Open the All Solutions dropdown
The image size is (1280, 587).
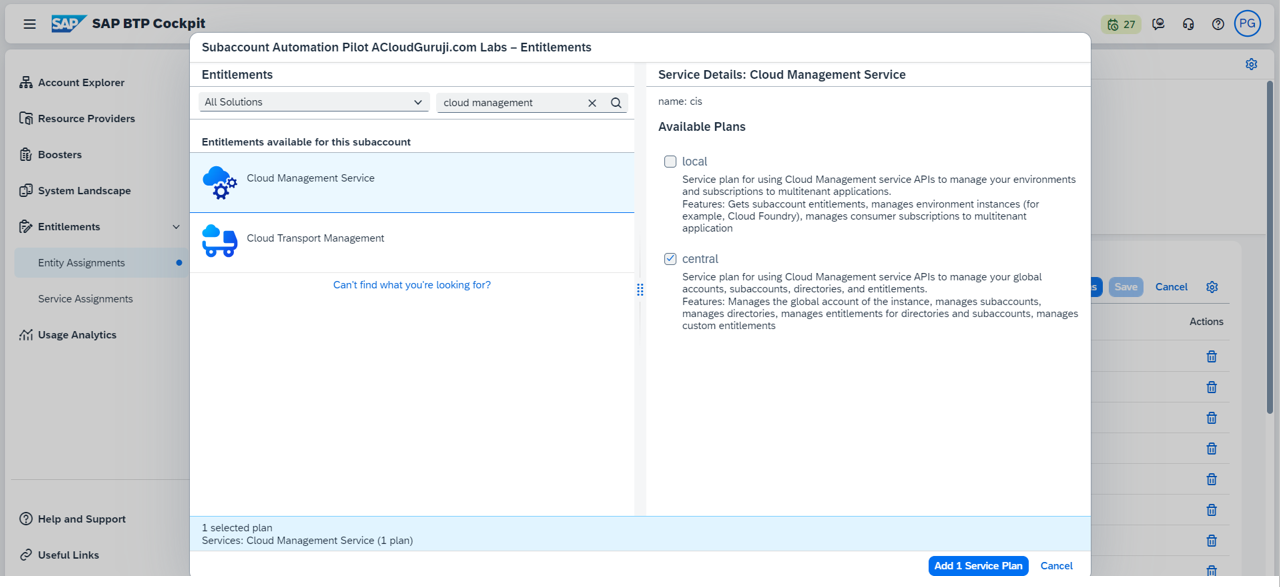pos(313,102)
